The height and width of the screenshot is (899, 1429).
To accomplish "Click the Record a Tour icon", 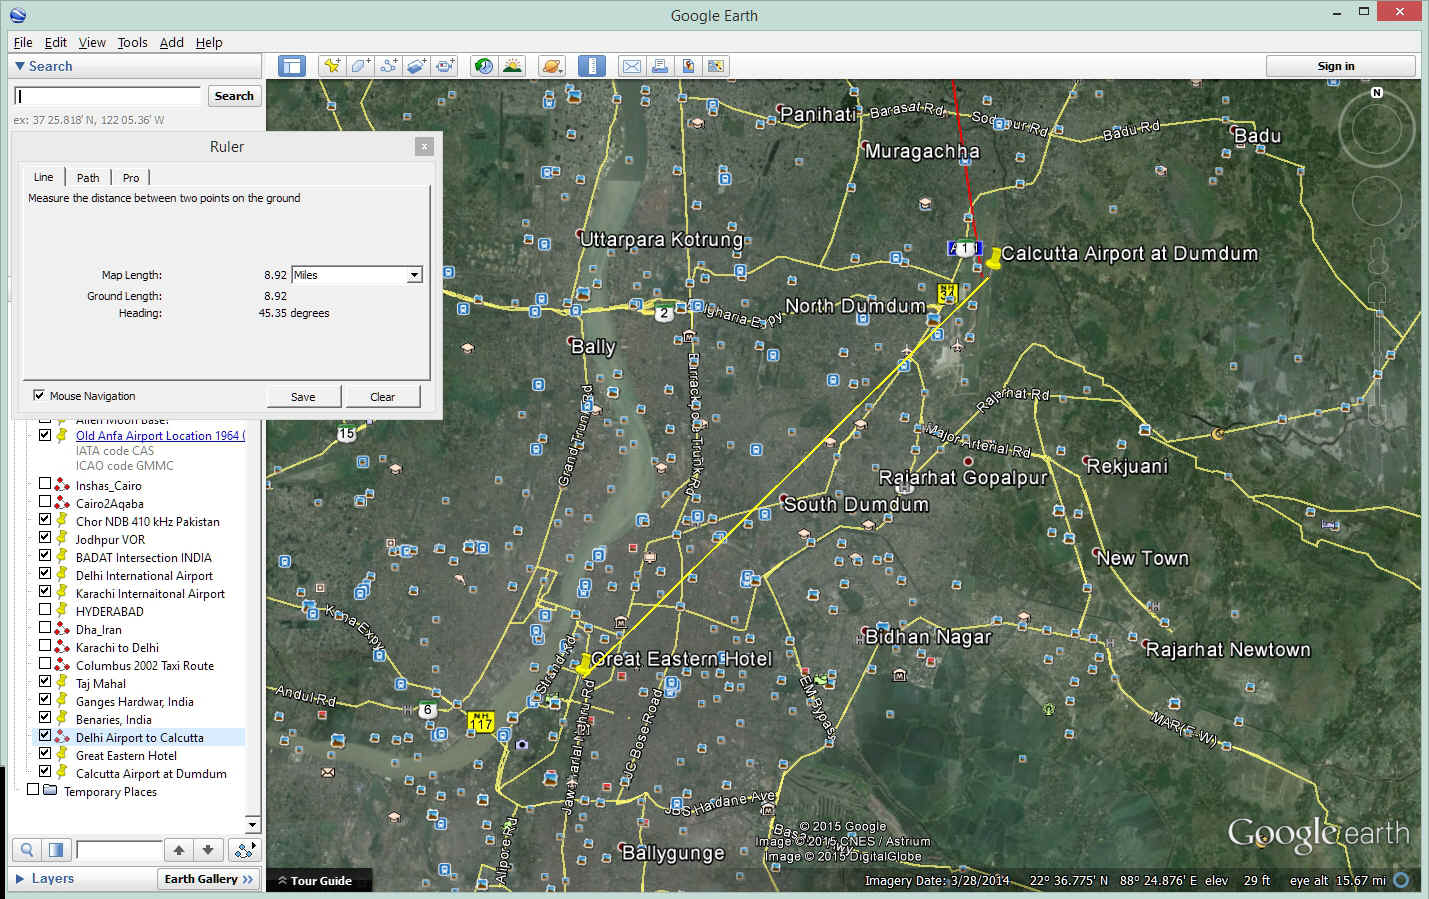I will pyautogui.click(x=444, y=66).
